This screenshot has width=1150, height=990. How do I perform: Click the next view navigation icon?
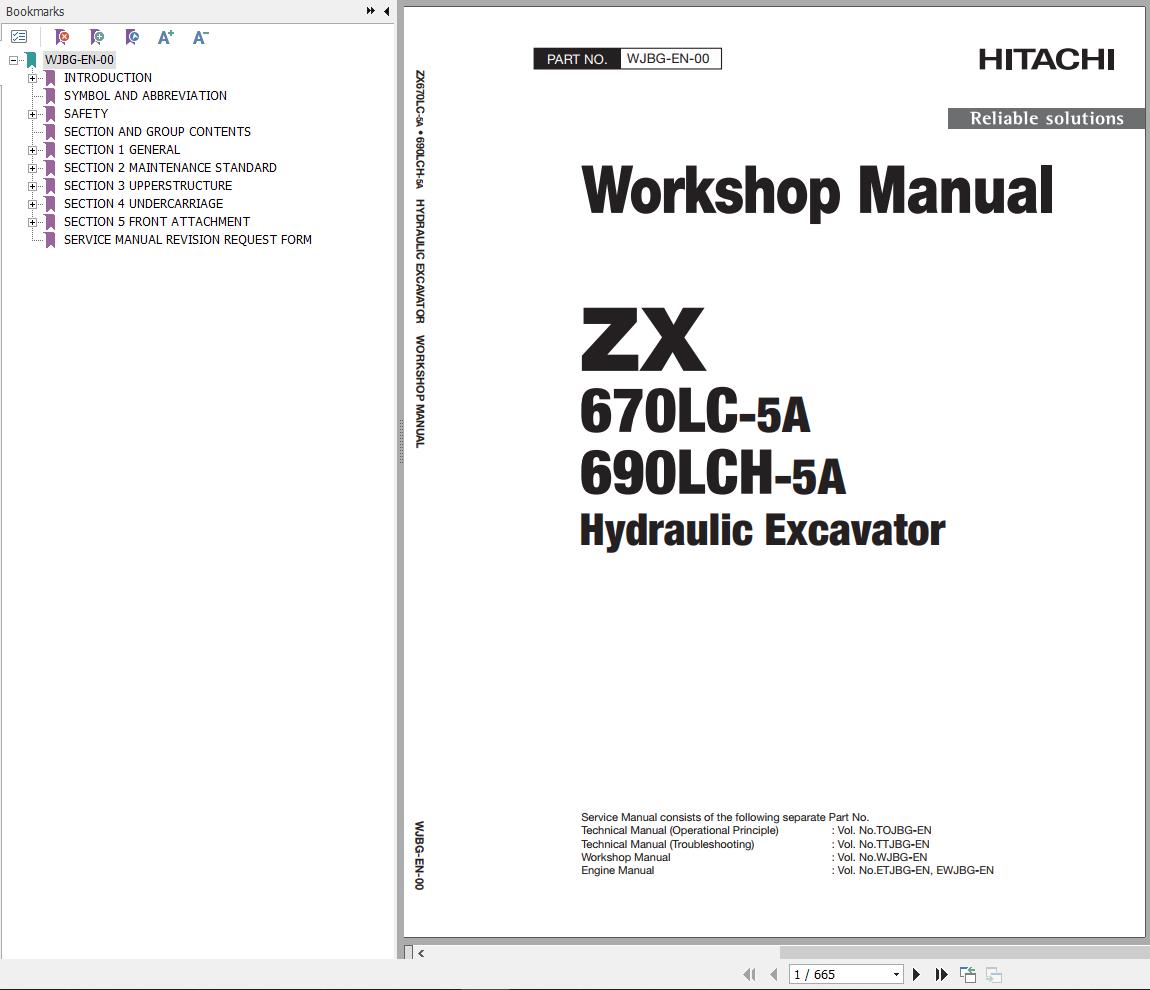994,975
